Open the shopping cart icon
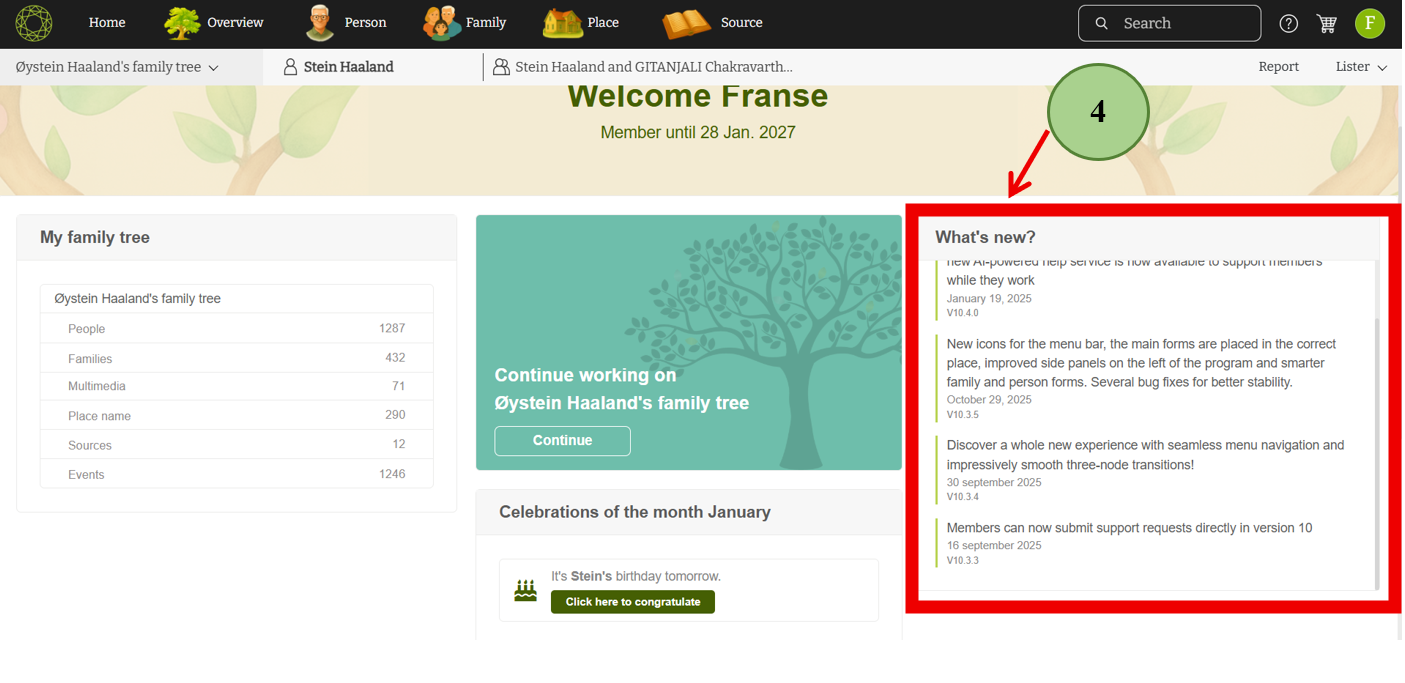The height and width of the screenshot is (683, 1405). (x=1327, y=23)
